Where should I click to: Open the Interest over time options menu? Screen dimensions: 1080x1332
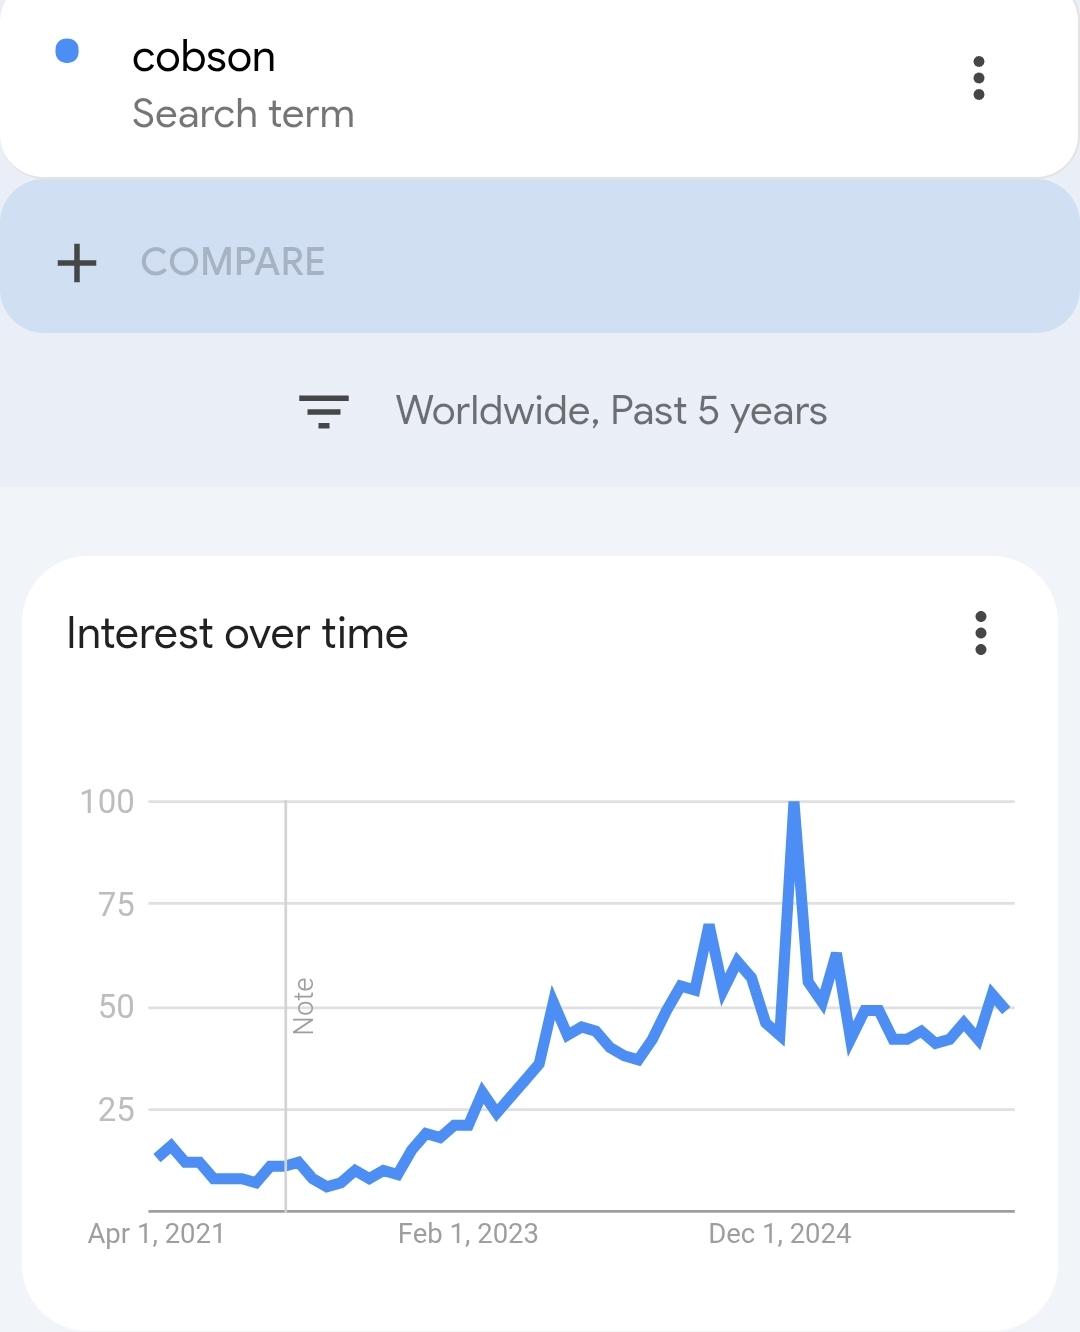980,633
